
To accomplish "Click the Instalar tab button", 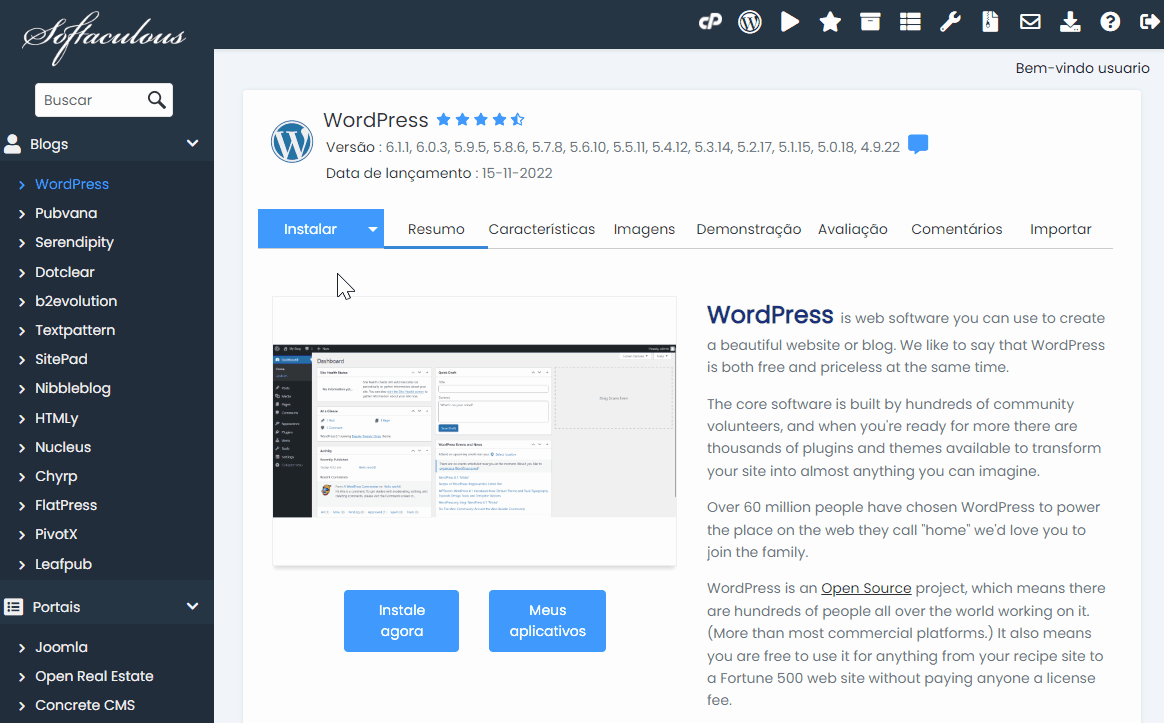I will point(310,229).
